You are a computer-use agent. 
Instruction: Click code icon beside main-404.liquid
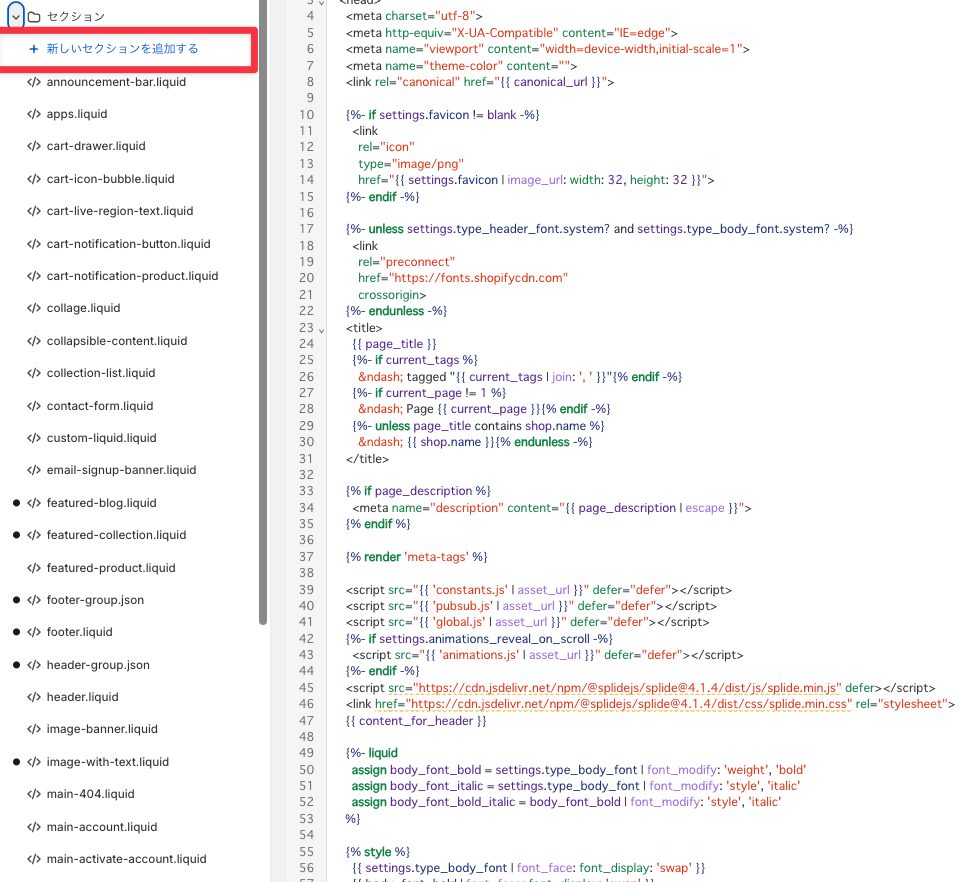[34, 794]
